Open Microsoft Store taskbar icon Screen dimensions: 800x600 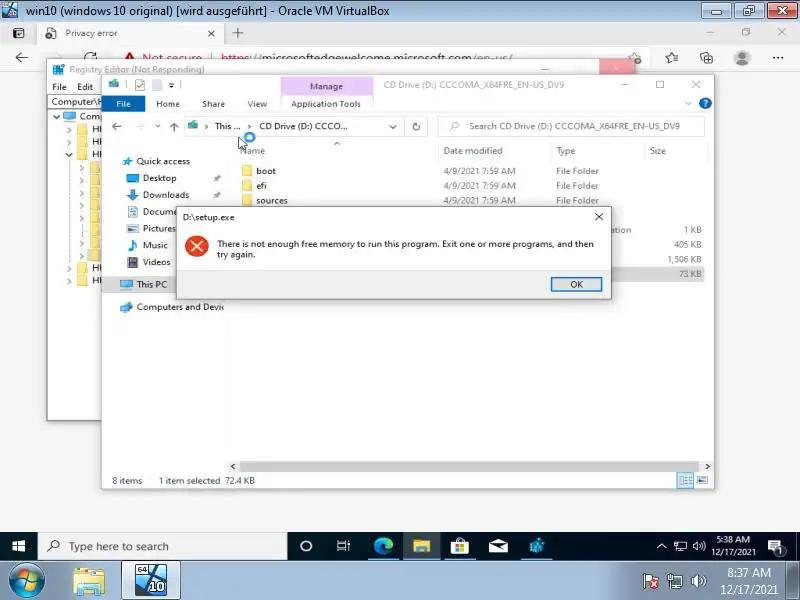point(460,546)
